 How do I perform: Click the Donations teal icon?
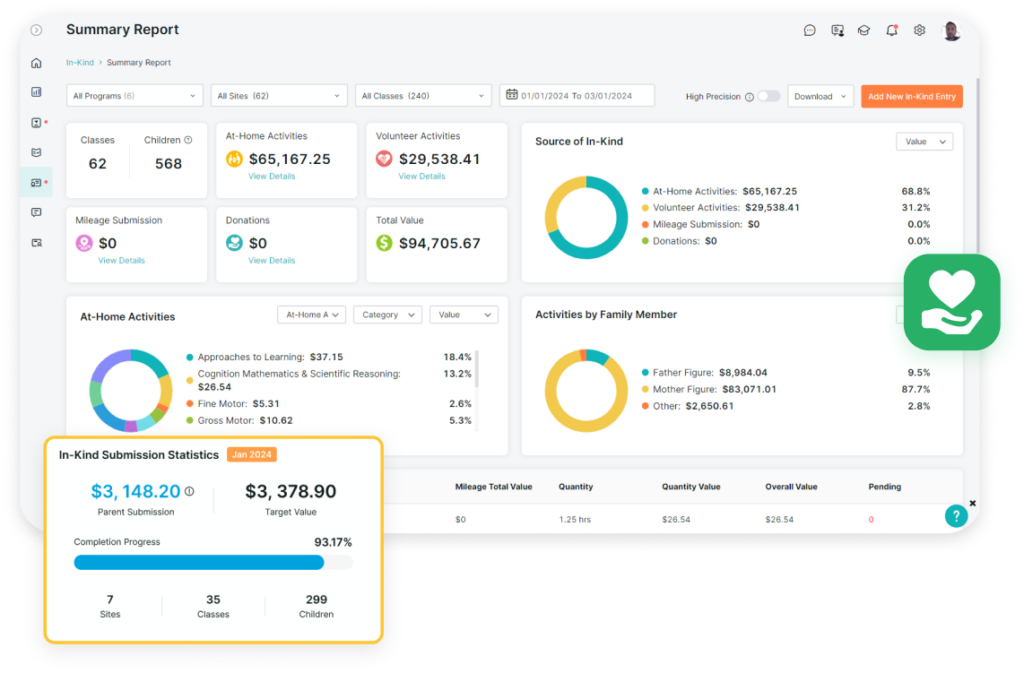coord(234,243)
